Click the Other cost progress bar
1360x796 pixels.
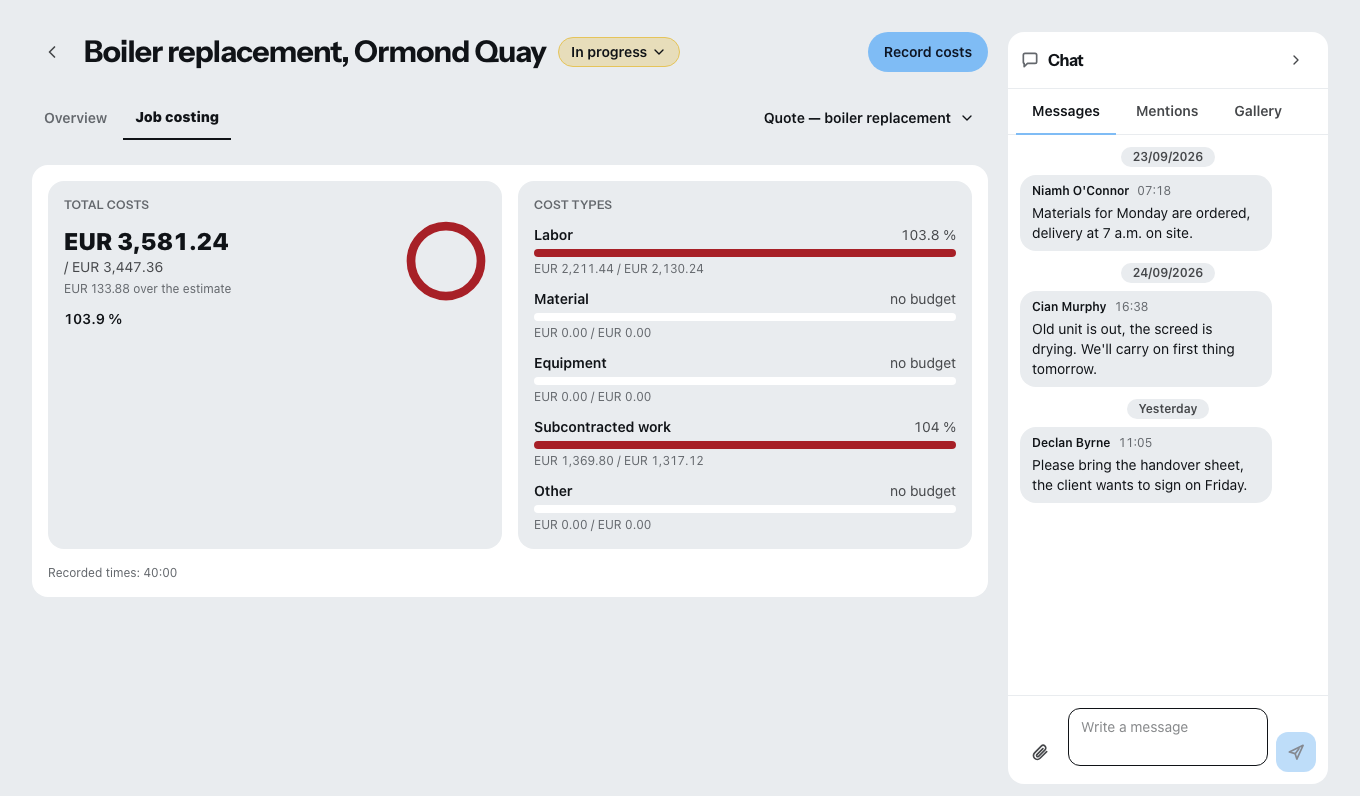click(745, 509)
